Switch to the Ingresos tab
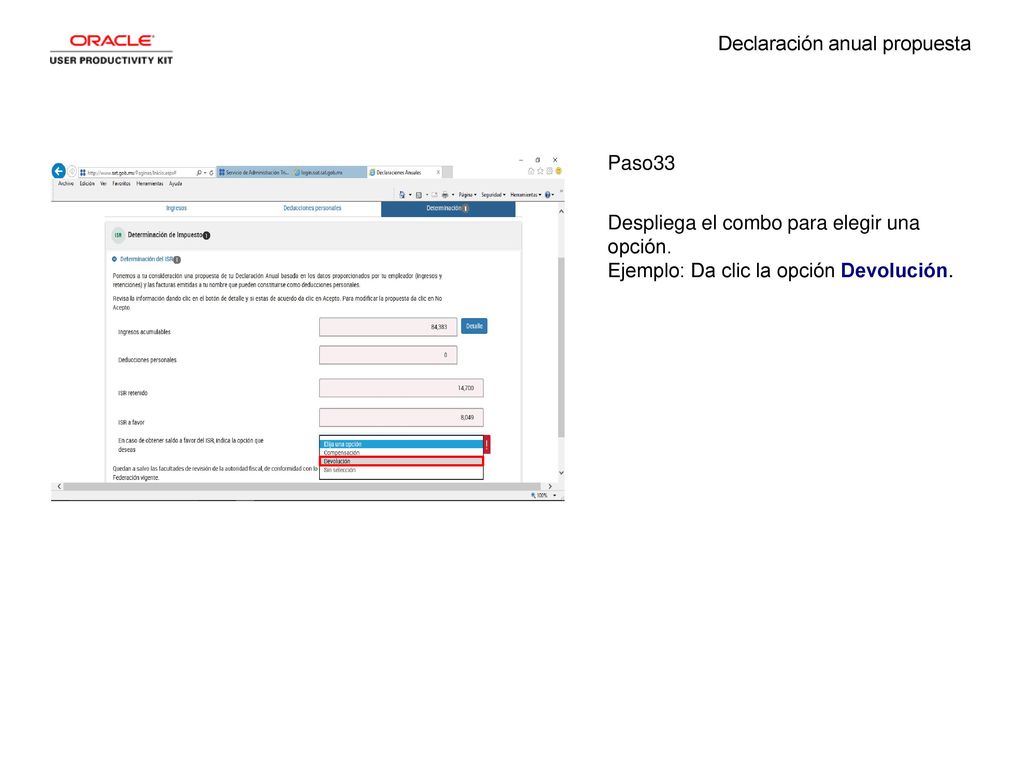The width and height of the screenshot is (1024, 768). pyautogui.click(x=176, y=208)
